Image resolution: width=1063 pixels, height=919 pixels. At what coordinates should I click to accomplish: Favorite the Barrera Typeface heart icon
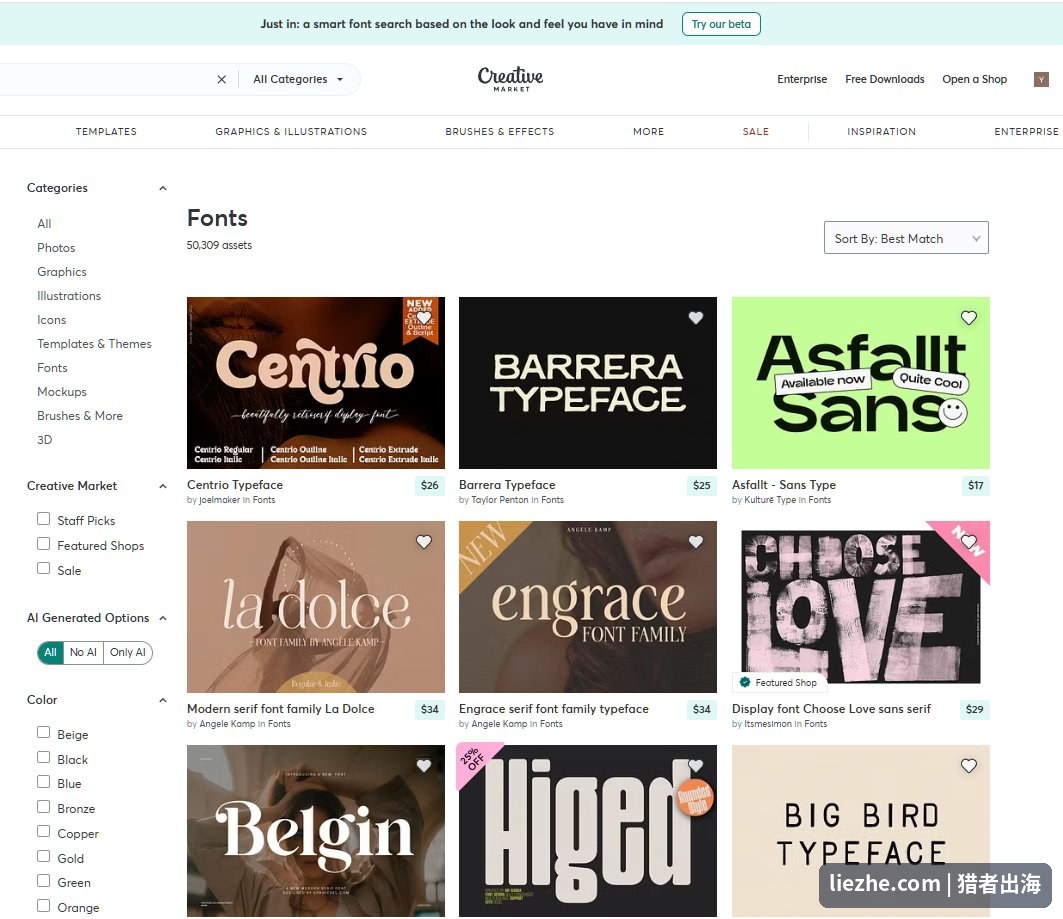point(696,317)
